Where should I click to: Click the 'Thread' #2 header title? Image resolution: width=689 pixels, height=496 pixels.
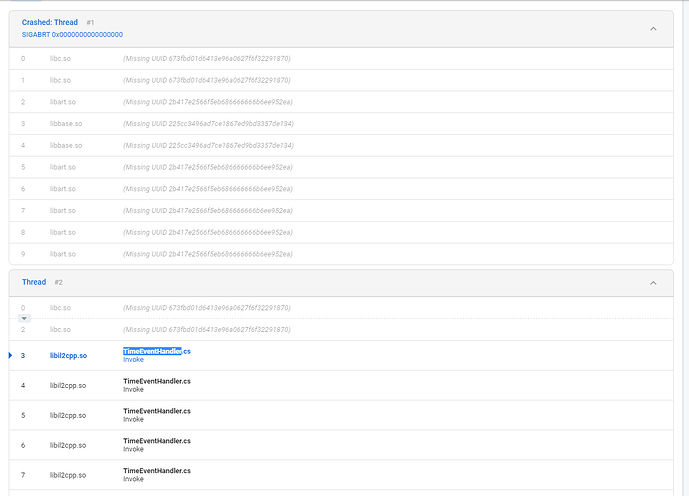(34, 282)
